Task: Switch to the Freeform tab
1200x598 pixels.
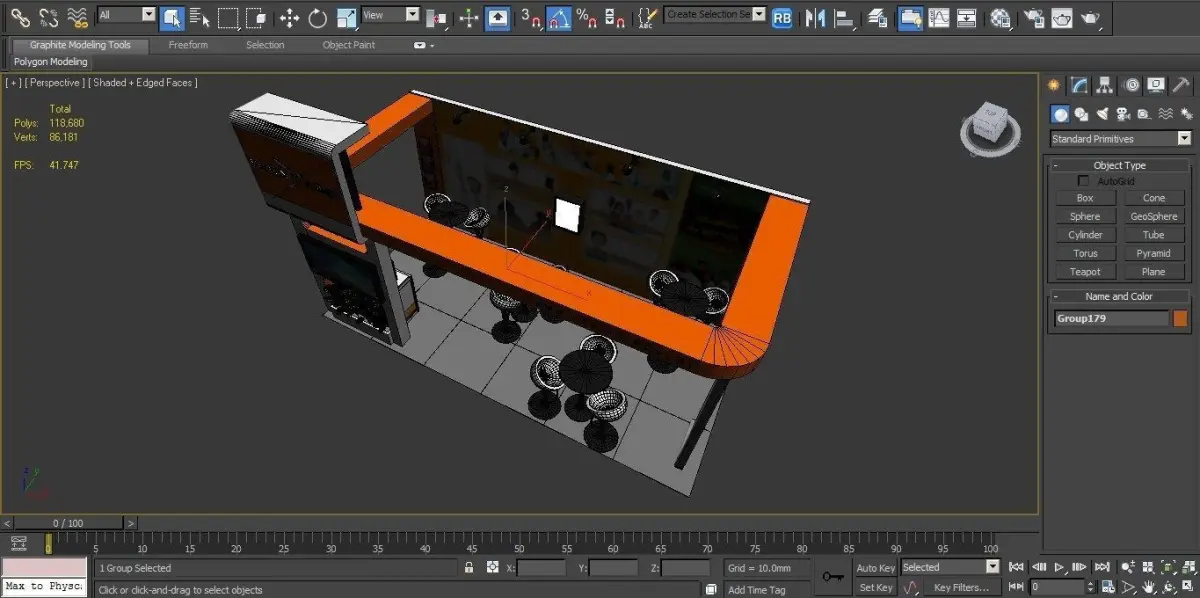Action: pos(188,45)
